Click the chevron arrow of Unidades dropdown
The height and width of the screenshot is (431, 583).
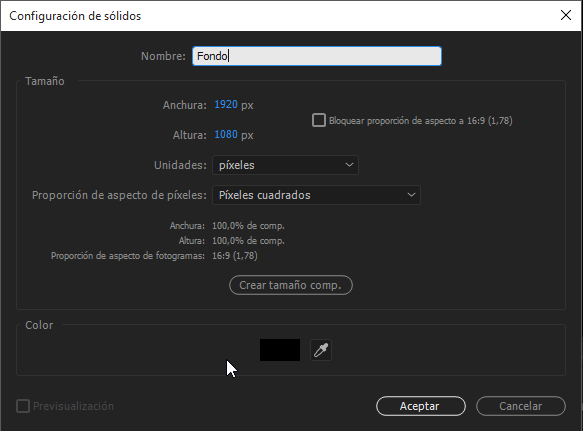click(349, 165)
